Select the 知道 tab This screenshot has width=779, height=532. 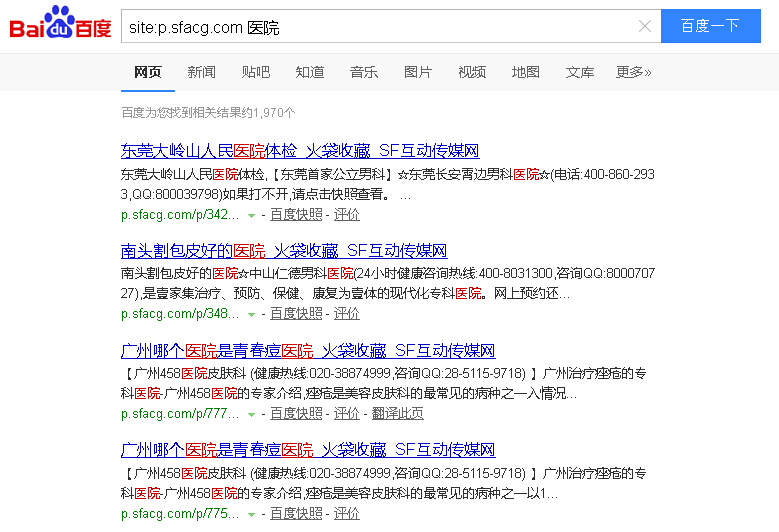(x=310, y=72)
